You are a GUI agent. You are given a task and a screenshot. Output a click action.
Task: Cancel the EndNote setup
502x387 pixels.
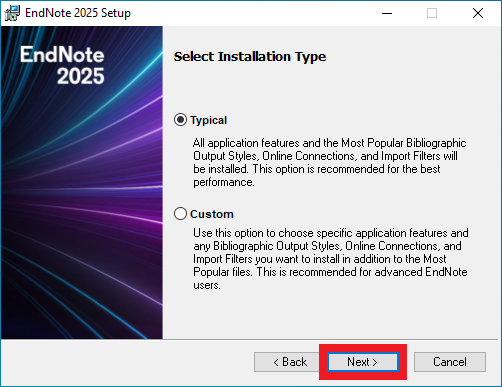[450, 362]
